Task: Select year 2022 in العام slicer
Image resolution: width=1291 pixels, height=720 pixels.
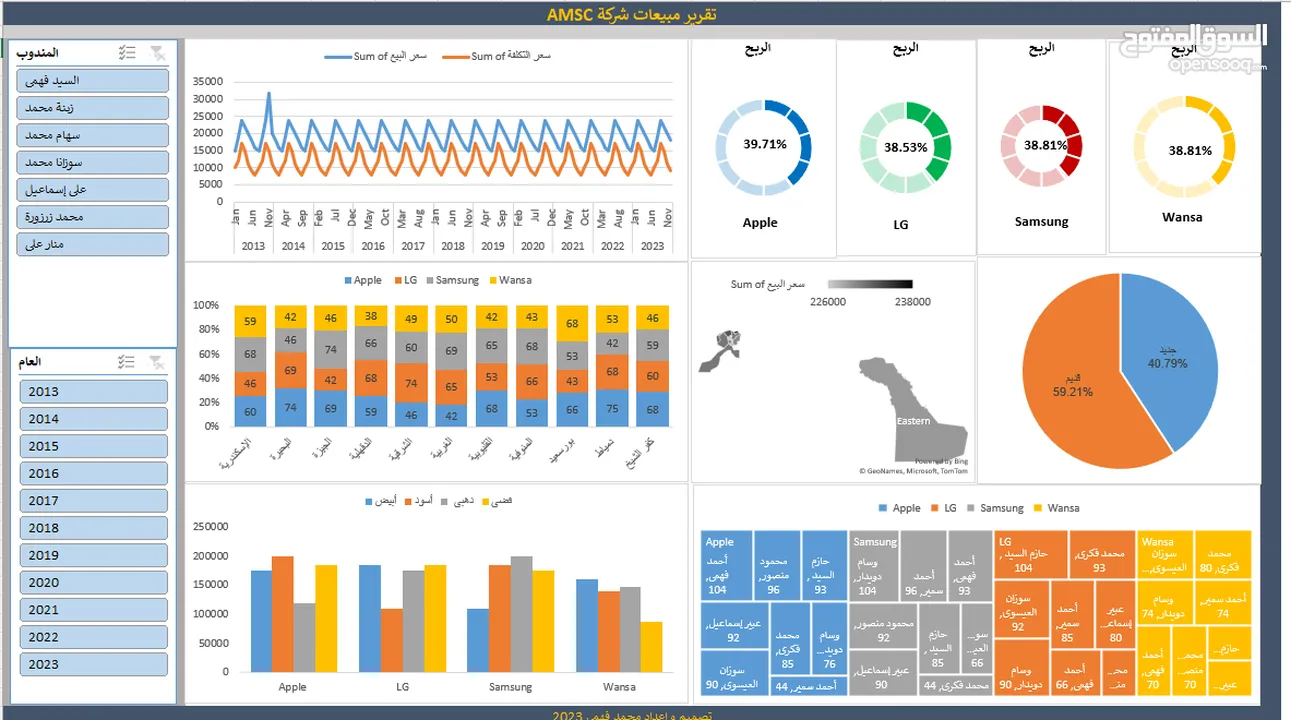Action: 93,637
